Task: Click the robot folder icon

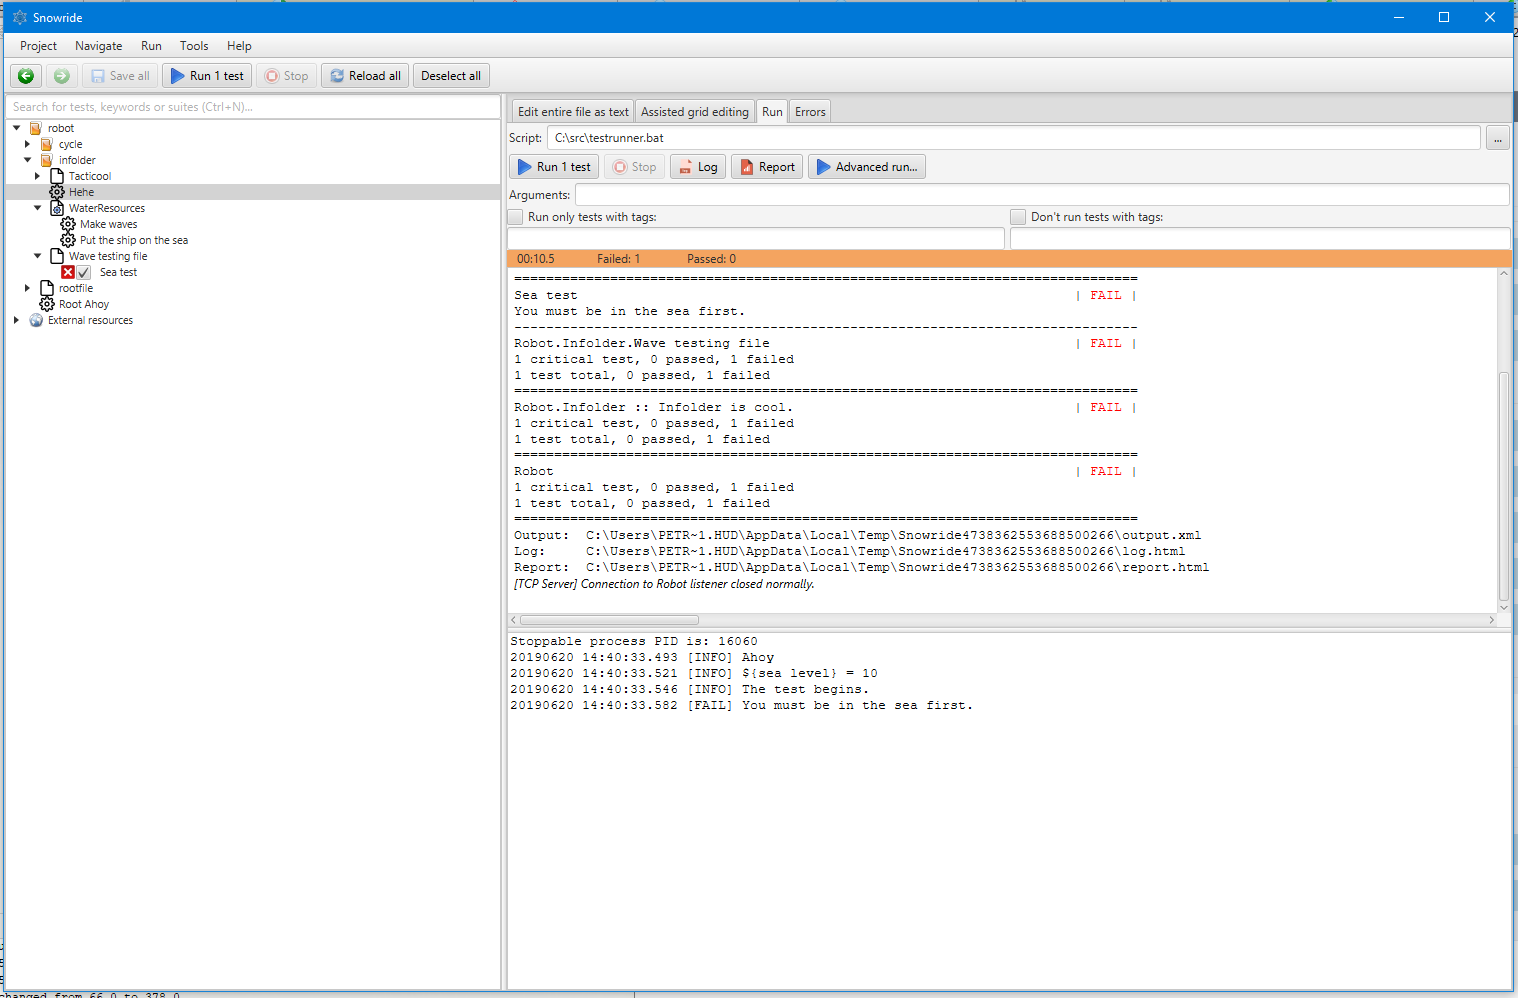Action: [x=36, y=128]
